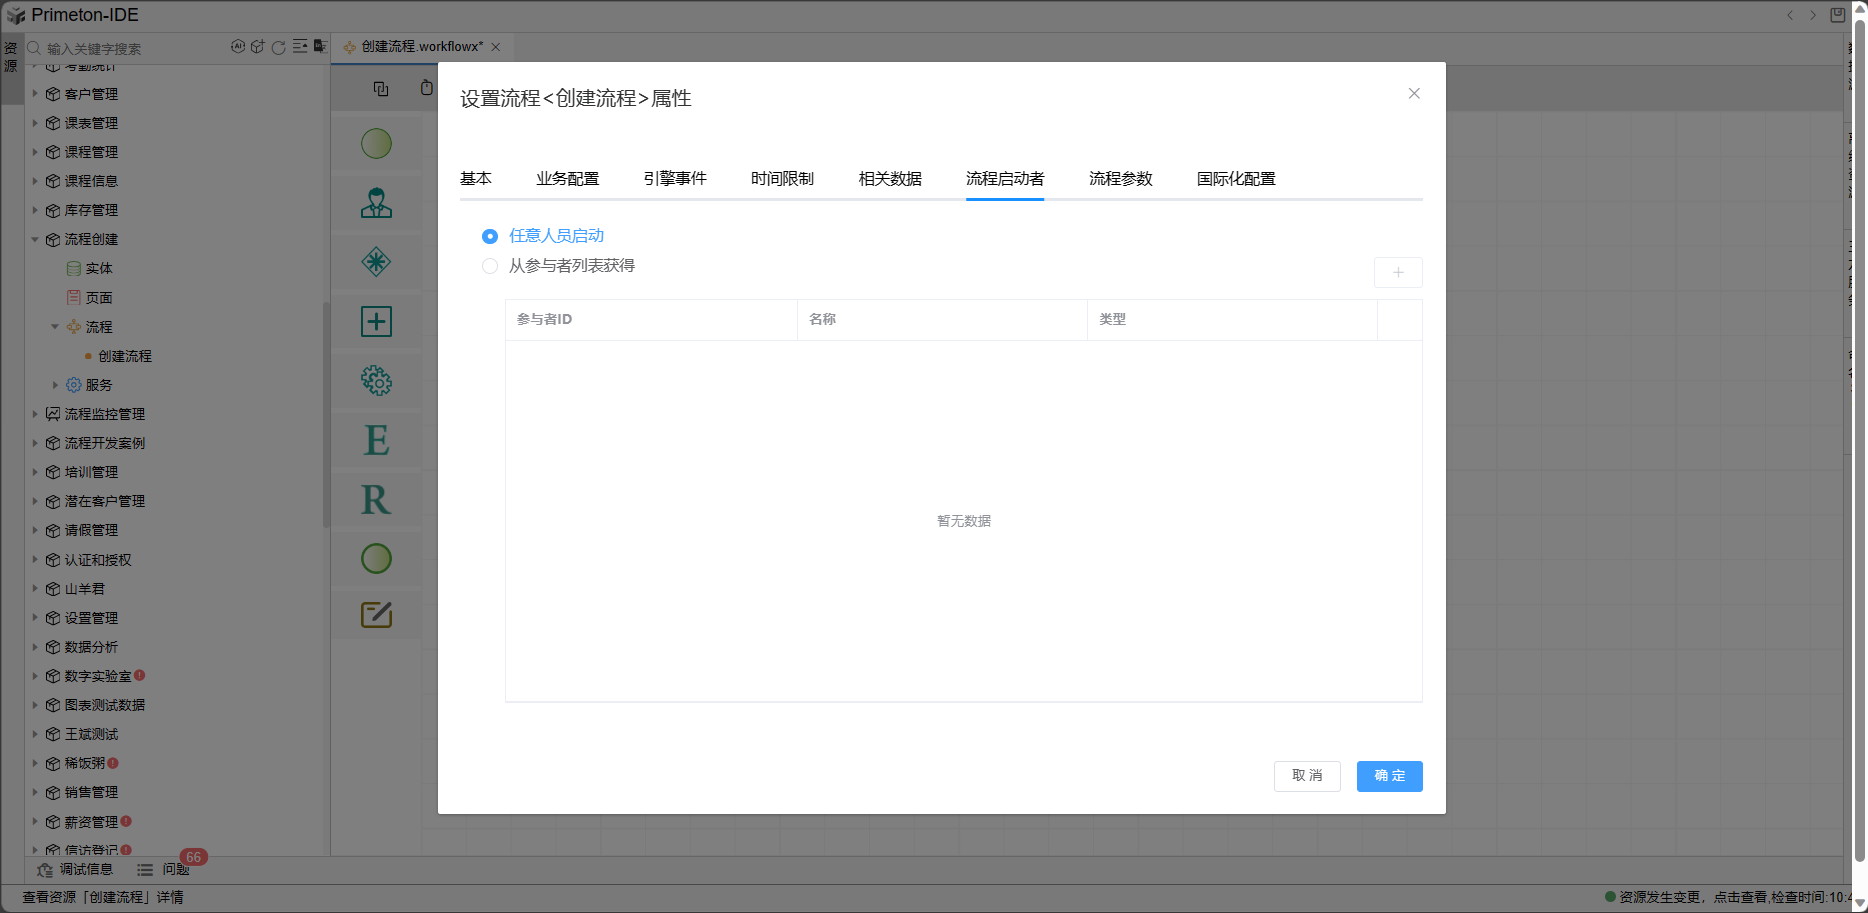
Task: Select the 从参与者列表获得 radio option
Action: (490, 266)
